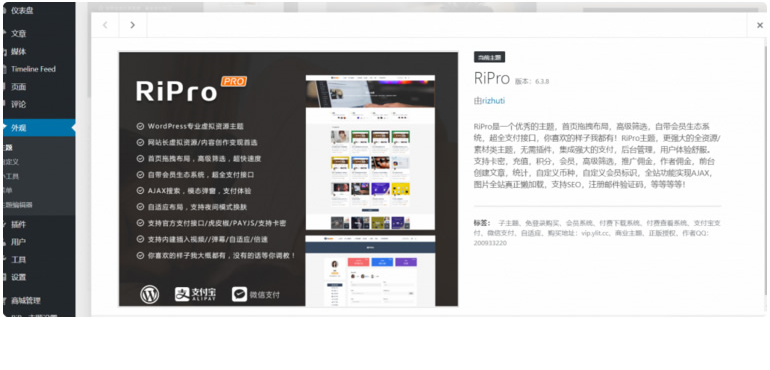Click the theme description paragraph
770x370 pixels.
(597, 155)
